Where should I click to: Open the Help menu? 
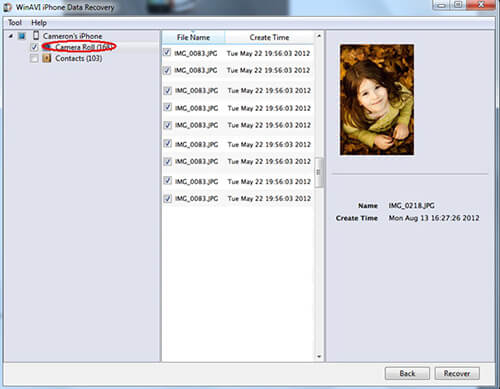[x=39, y=23]
